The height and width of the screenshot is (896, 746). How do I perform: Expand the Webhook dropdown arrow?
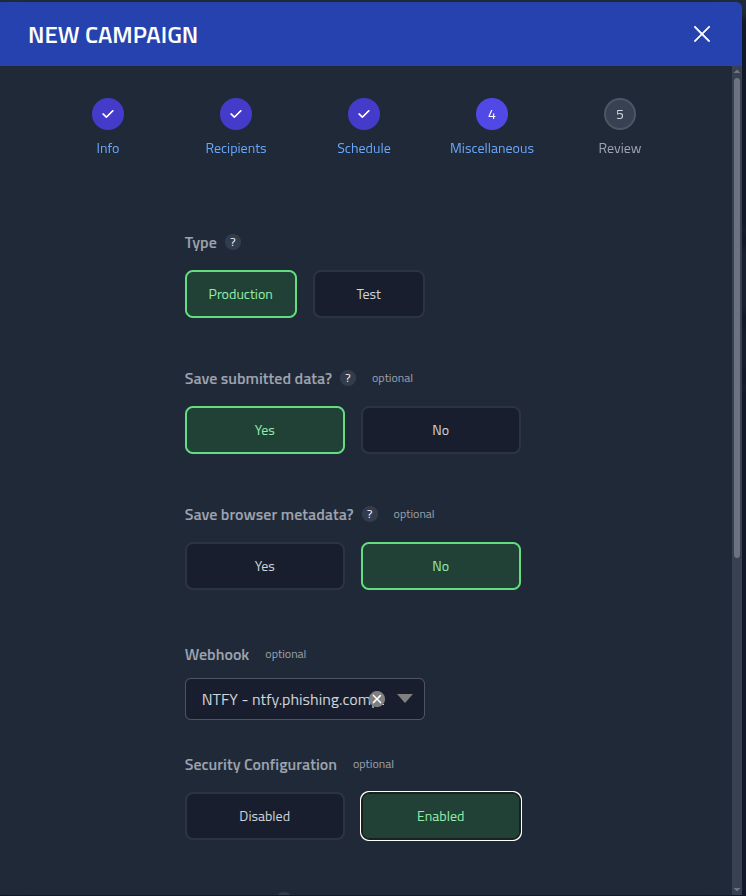point(404,699)
